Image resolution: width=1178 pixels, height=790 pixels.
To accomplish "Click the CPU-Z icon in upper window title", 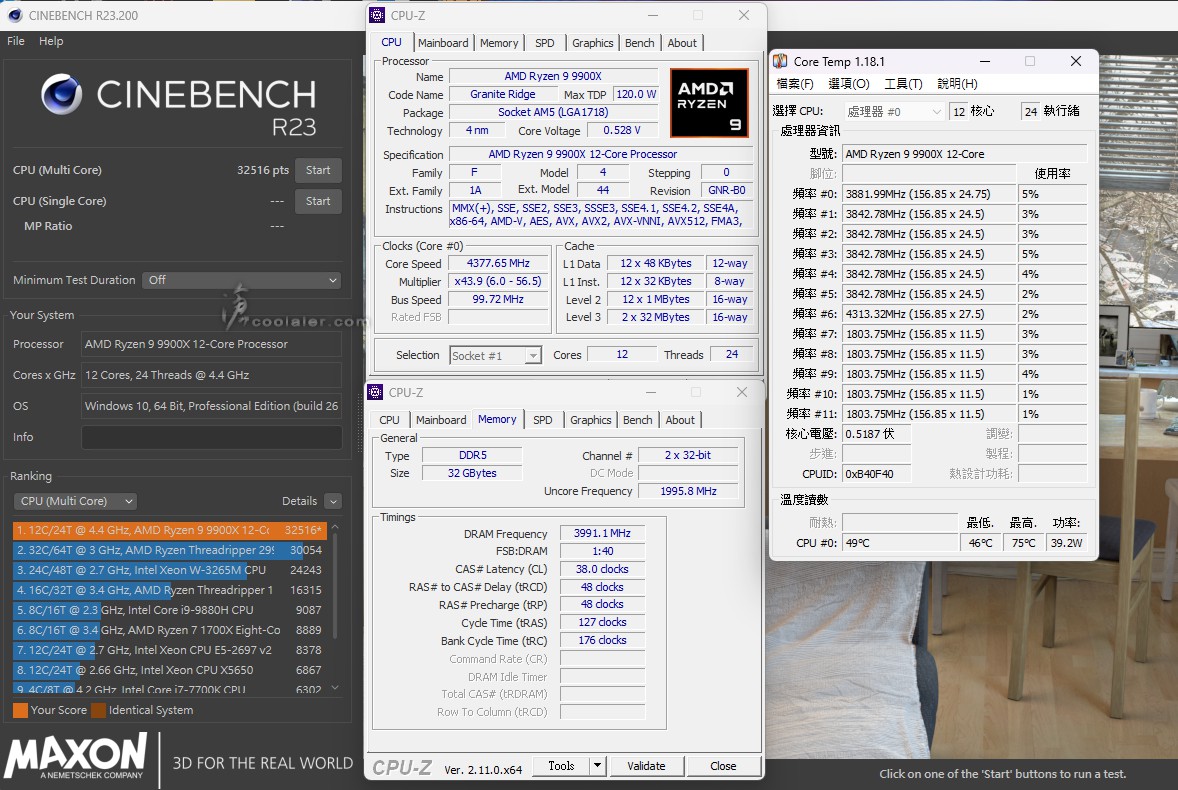I will click(377, 15).
